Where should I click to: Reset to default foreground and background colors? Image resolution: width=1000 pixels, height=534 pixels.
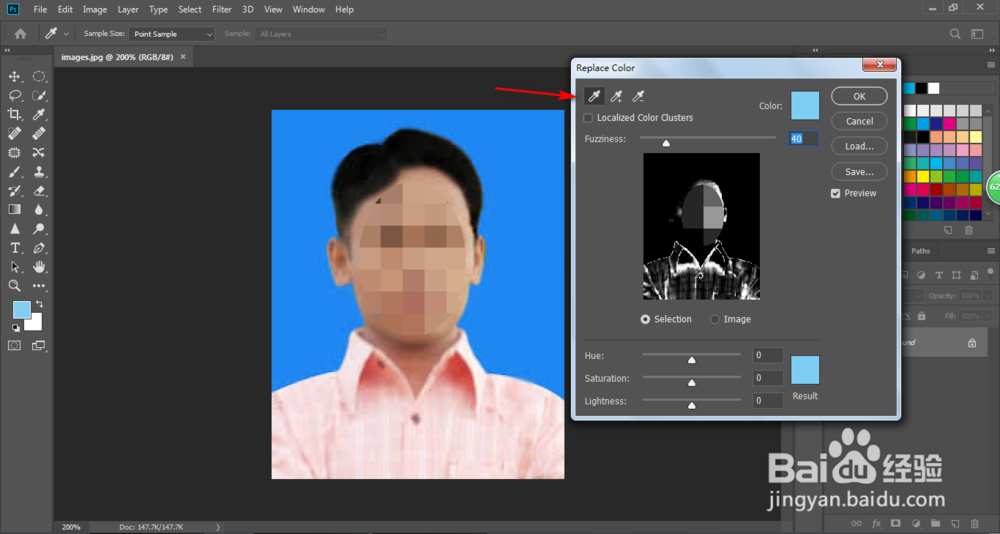click(15, 328)
